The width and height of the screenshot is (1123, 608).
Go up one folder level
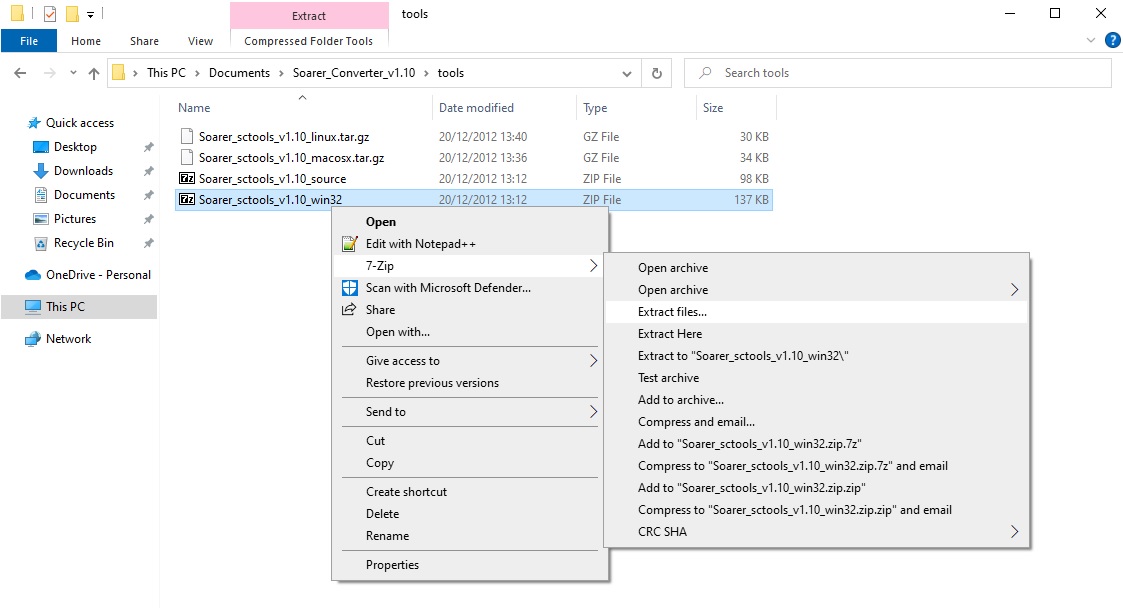pyautogui.click(x=94, y=72)
